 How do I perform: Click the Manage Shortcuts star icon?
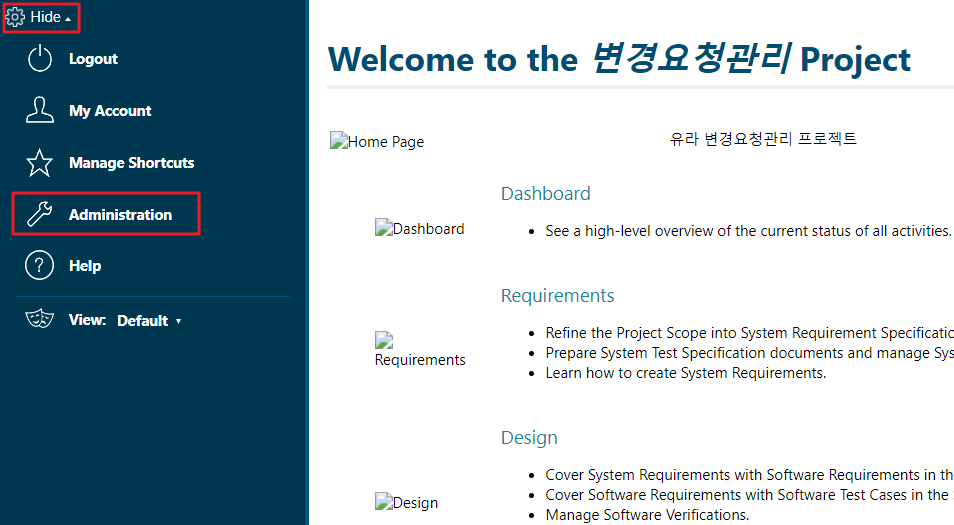pos(40,163)
